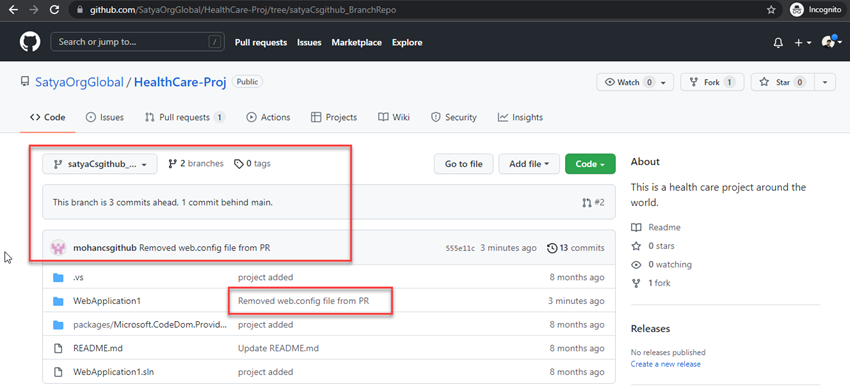Open the plus create-new dropdown

point(802,43)
